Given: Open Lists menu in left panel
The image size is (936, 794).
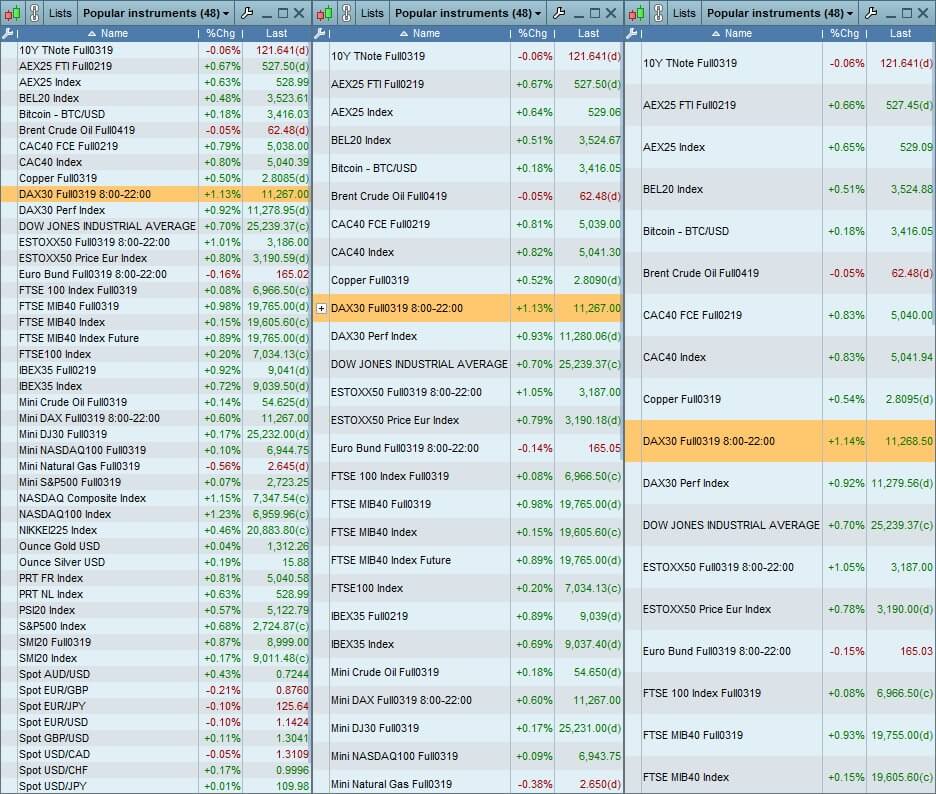Looking at the screenshot, I should [60, 13].
